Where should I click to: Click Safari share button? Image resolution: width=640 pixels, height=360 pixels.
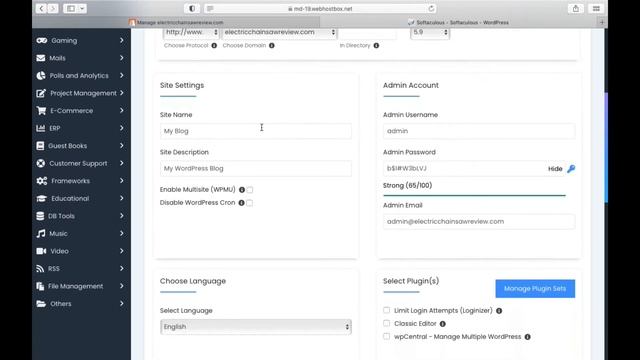(576, 8)
